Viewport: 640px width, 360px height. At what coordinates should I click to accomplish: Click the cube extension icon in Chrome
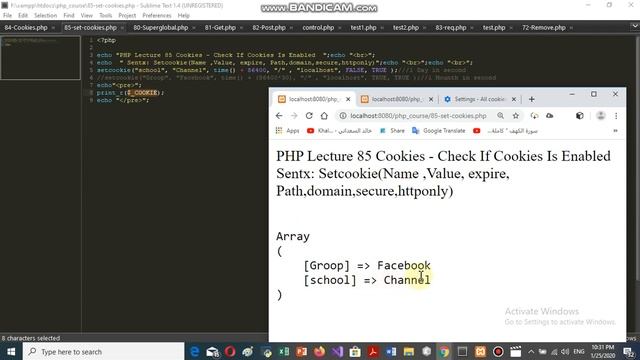[x=580, y=116]
